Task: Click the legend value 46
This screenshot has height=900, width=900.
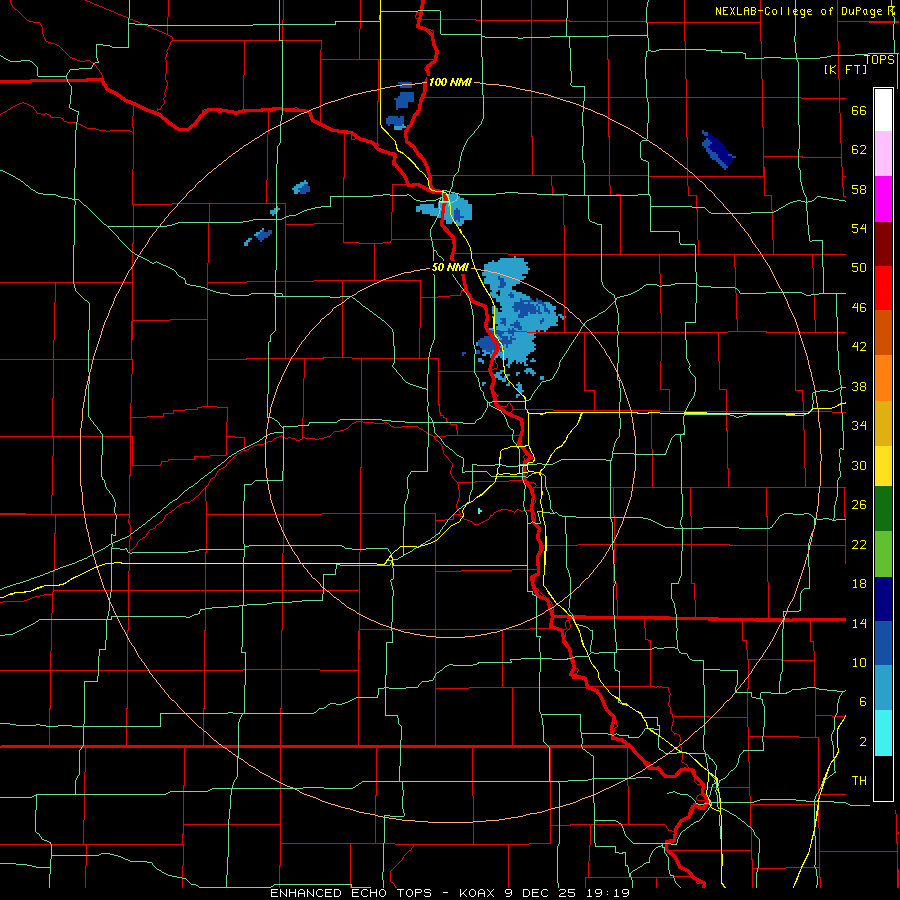Action: pos(859,308)
